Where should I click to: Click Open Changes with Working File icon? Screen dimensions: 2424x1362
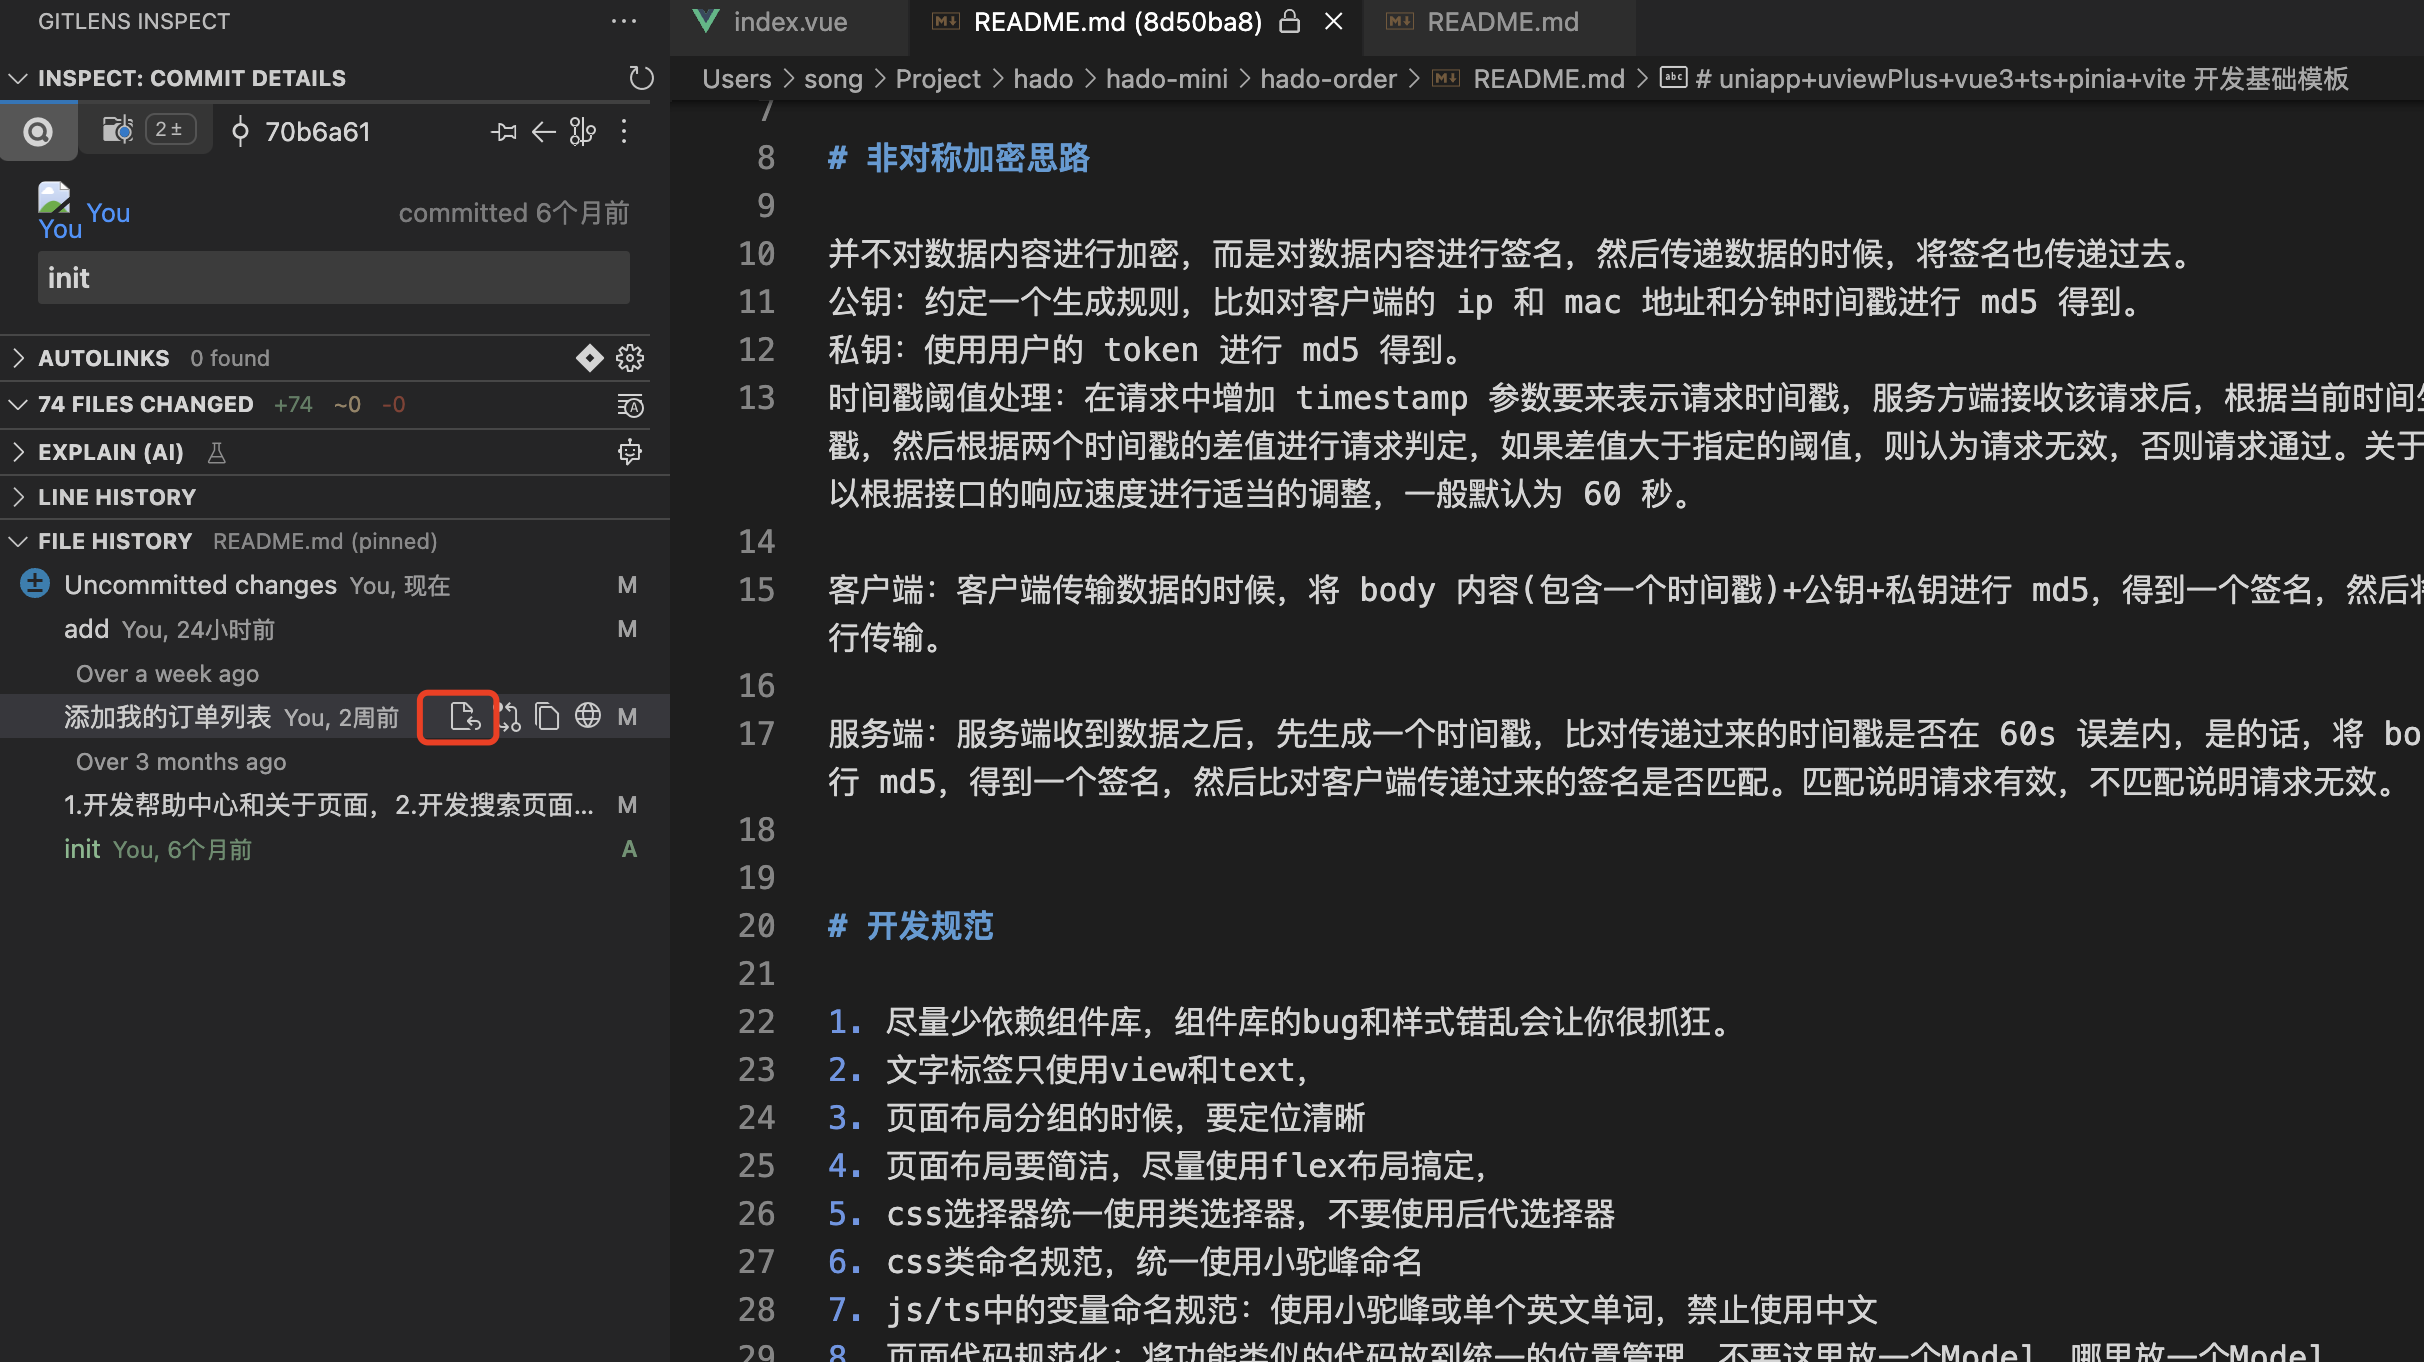coord(509,717)
